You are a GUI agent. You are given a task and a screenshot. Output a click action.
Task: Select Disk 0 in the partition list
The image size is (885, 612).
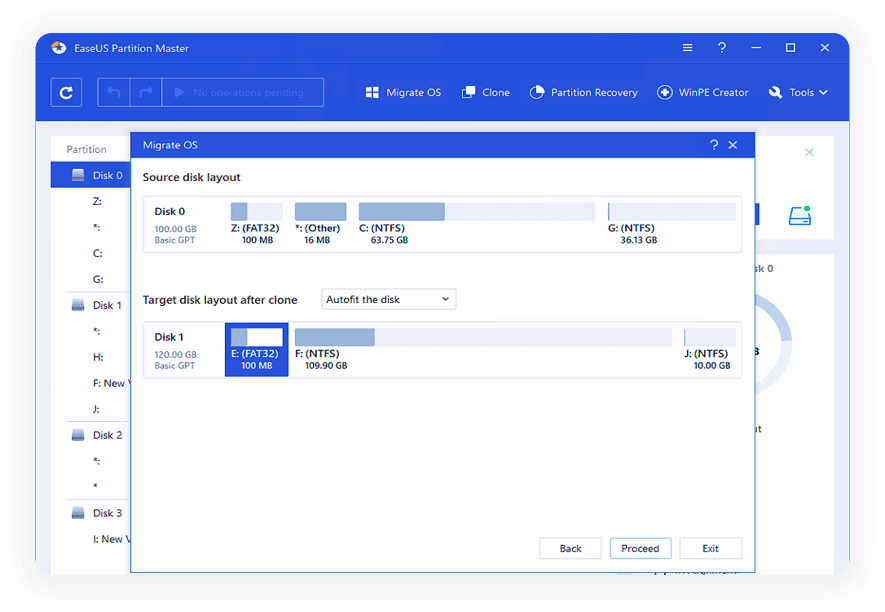click(107, 176)
